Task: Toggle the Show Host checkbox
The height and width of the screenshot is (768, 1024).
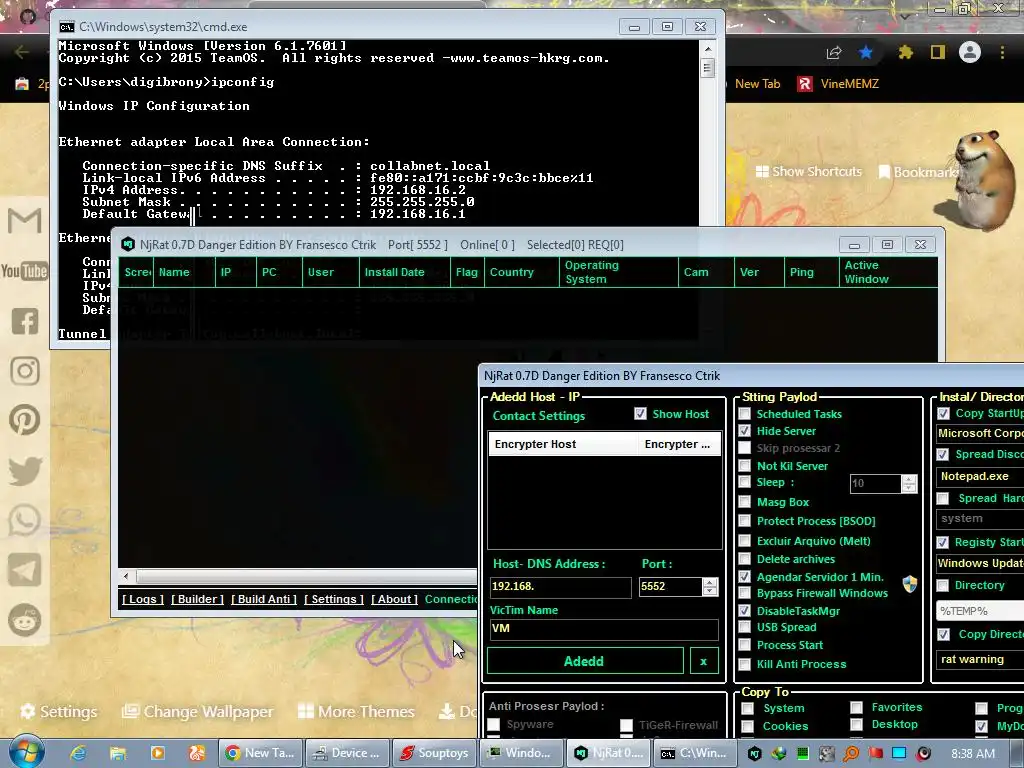Action: point(640,414)
